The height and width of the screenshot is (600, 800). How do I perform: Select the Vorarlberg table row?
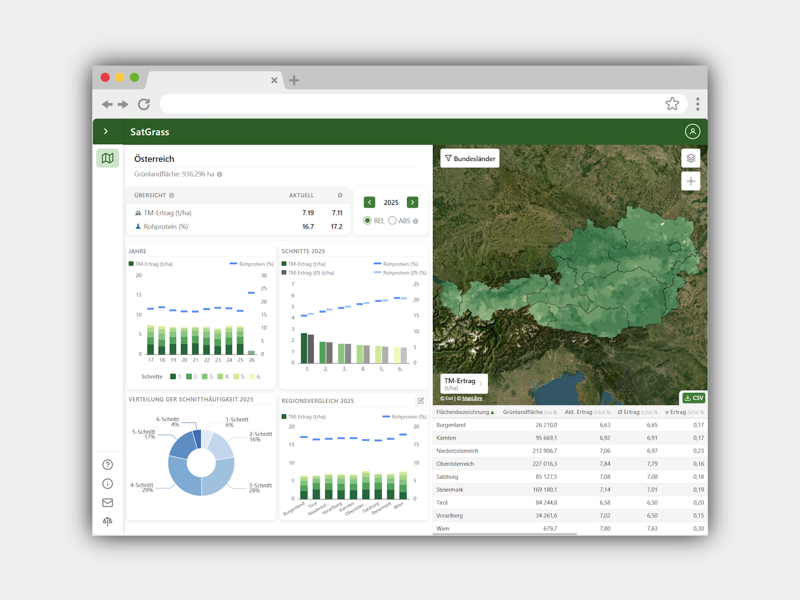coord(570,516)
